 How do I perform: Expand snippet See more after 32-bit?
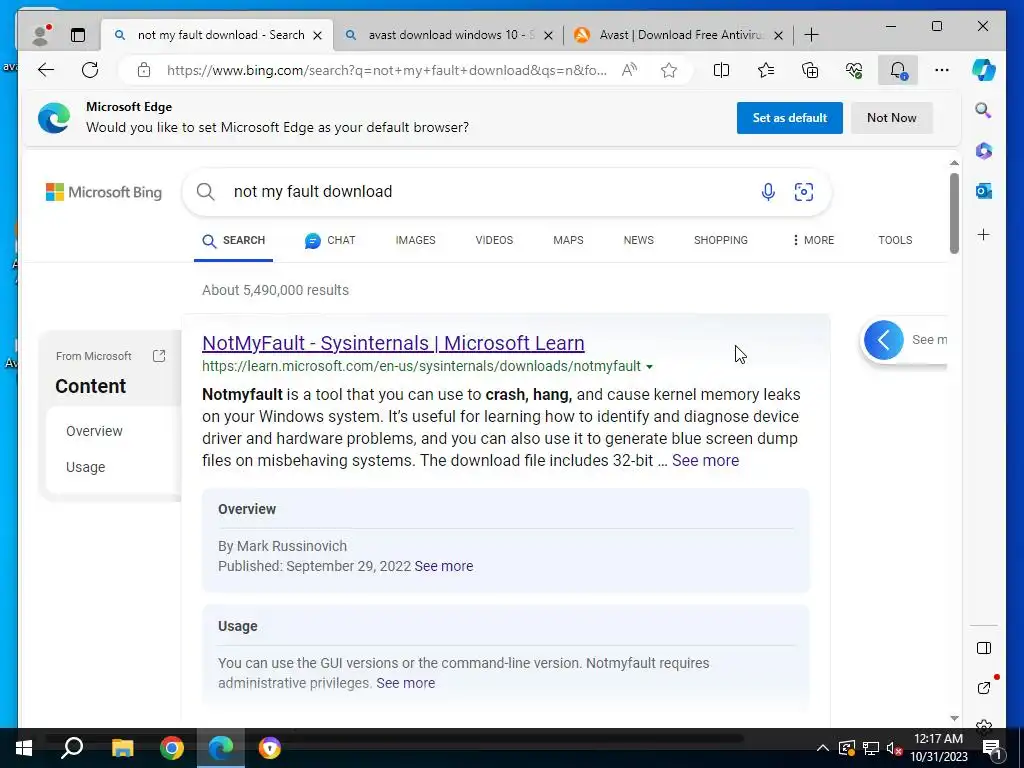click(x=705, y=460)
